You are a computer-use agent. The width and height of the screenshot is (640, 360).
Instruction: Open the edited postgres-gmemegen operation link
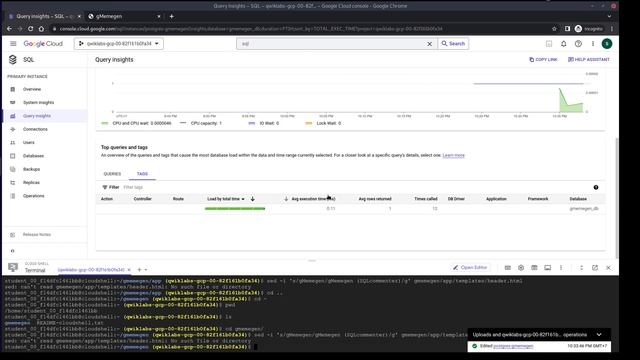point(513,346)
